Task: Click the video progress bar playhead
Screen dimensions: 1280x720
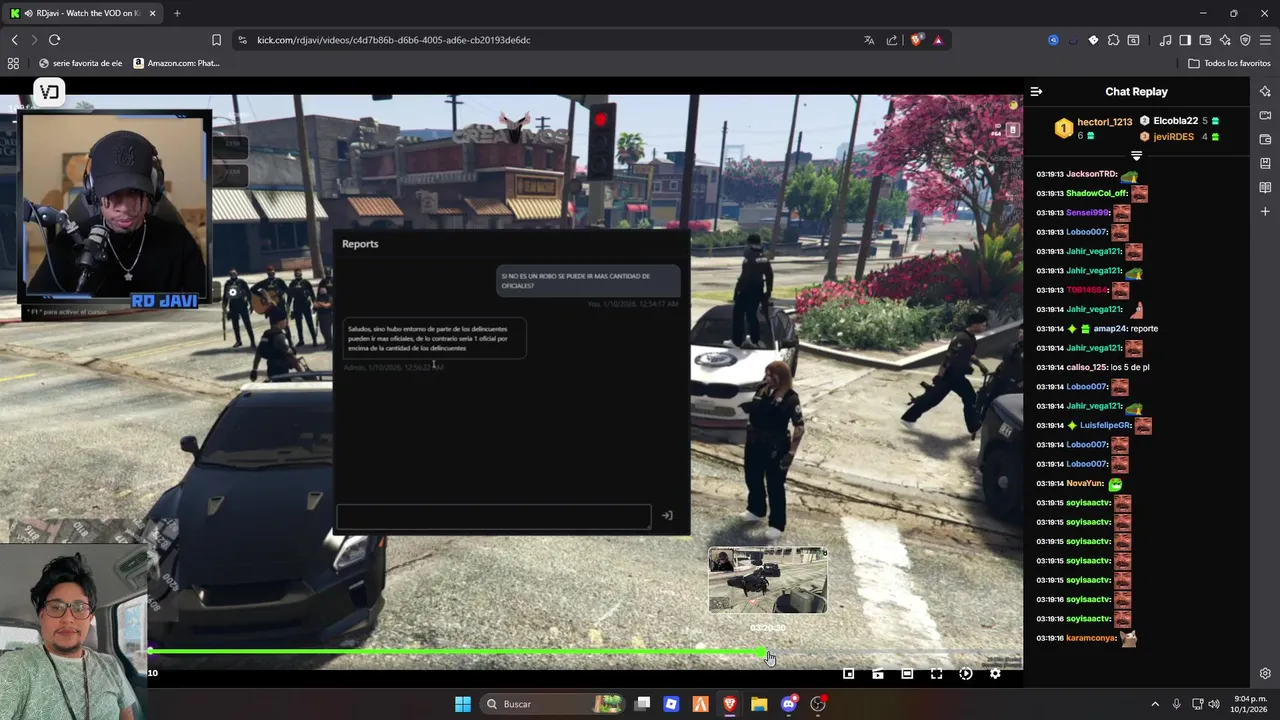Action: pyautogui.click(x=764, y=653)
